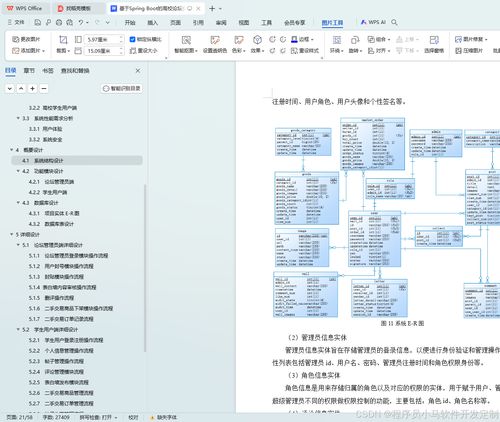
Task: Open the Border (边框) dropdown
Action: pos(302,39)
